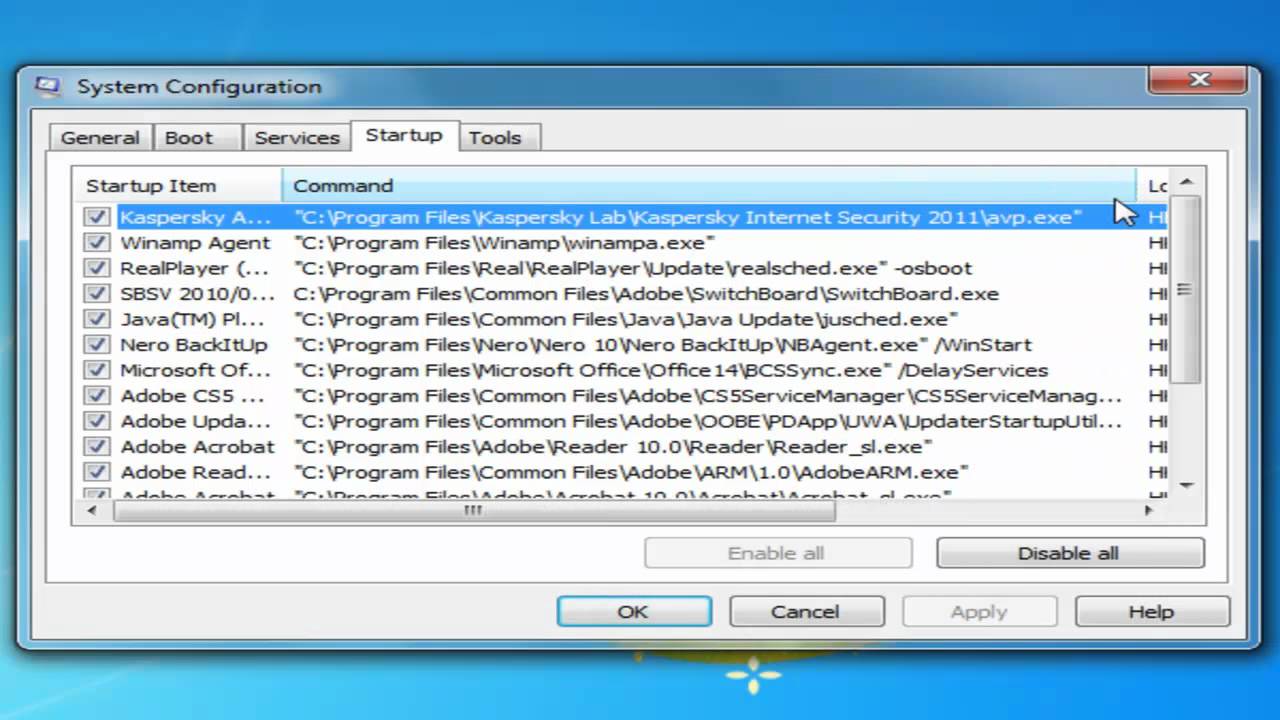Click the horizontal scrollbar right arrow
Viewport: 1280px width, 720px height.
tap(1148, 510)
